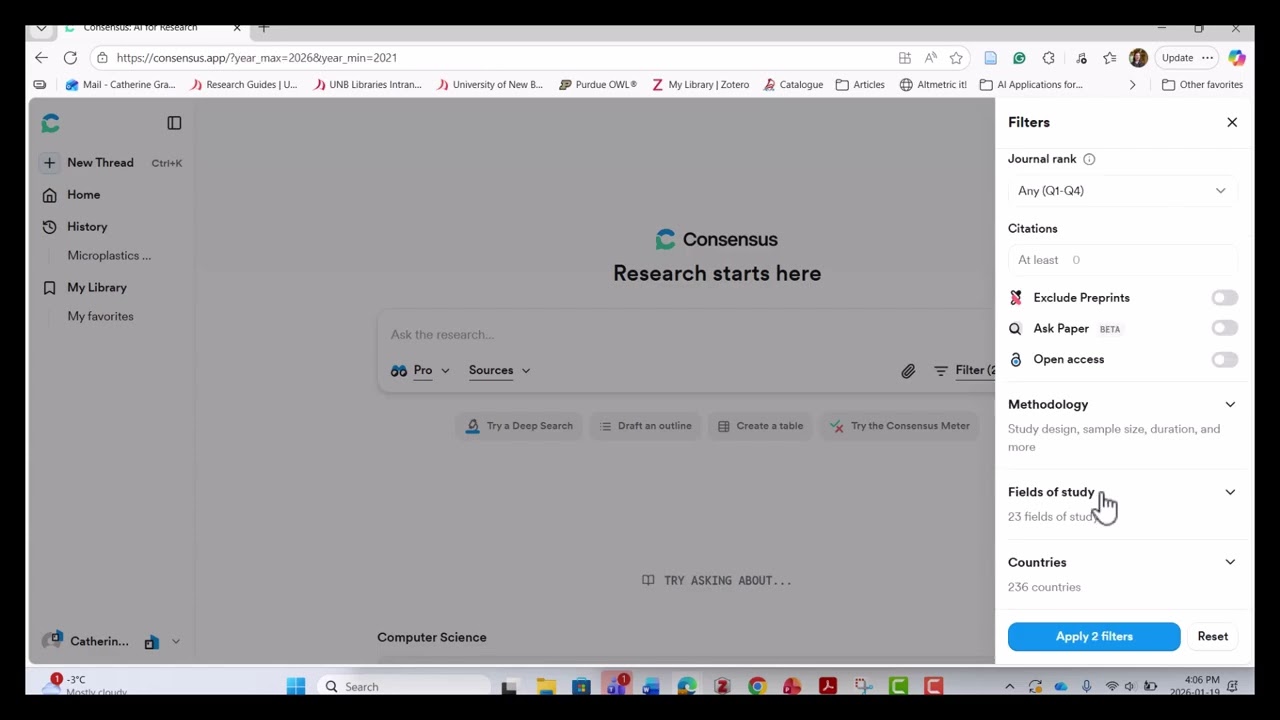This screenshot has height=720, width=1280.
Task: Open Journal rank Any (Q1-Q4) dropdown
Action: tap(1122, 191)
